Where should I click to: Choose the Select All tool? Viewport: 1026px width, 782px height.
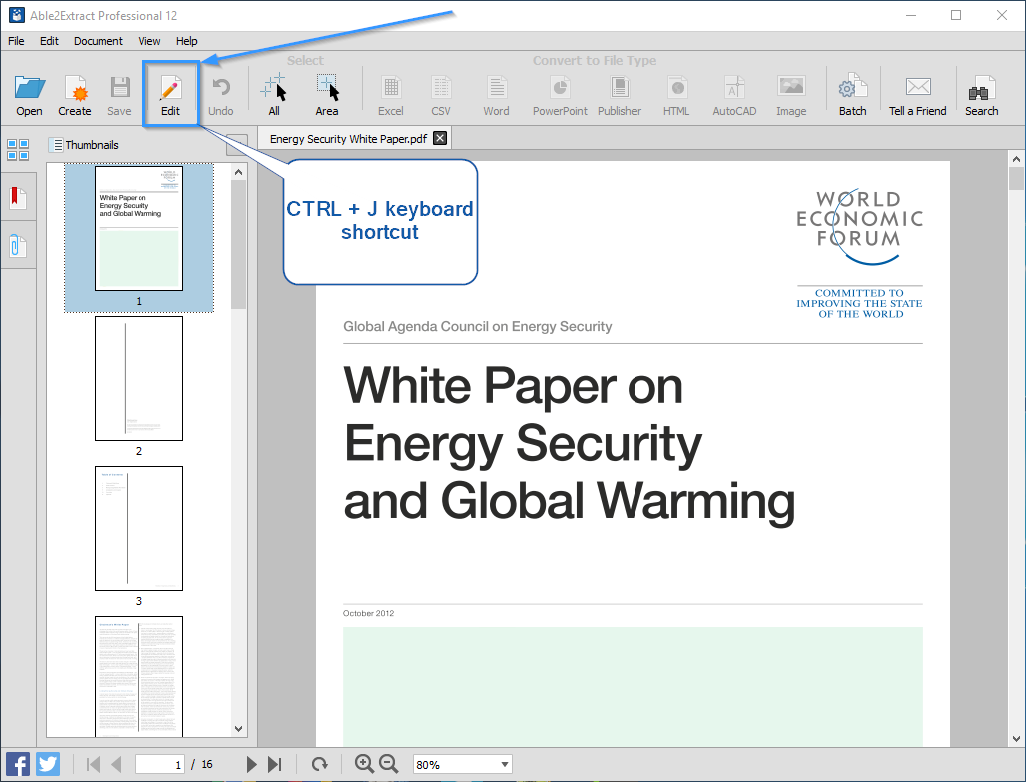click(274, 96)
